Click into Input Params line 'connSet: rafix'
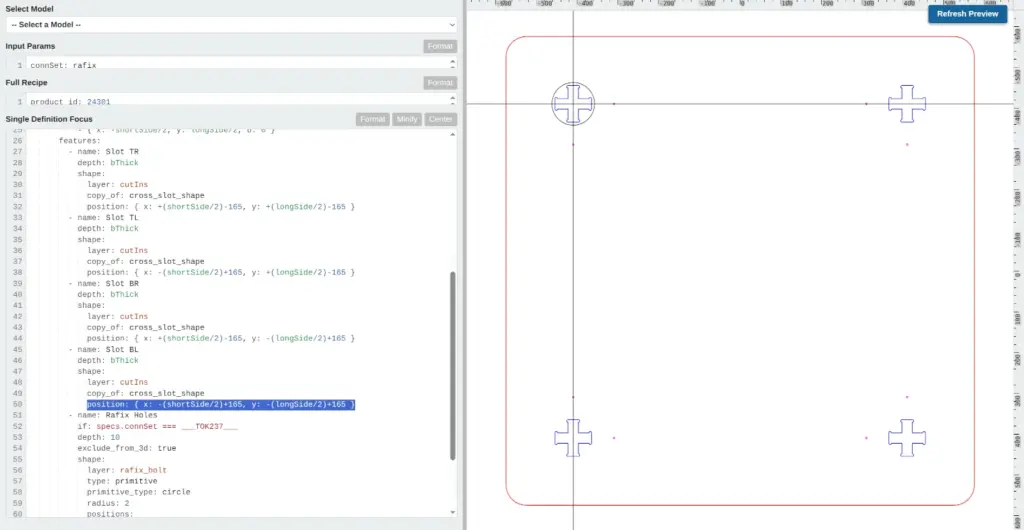 pos(63,65)
